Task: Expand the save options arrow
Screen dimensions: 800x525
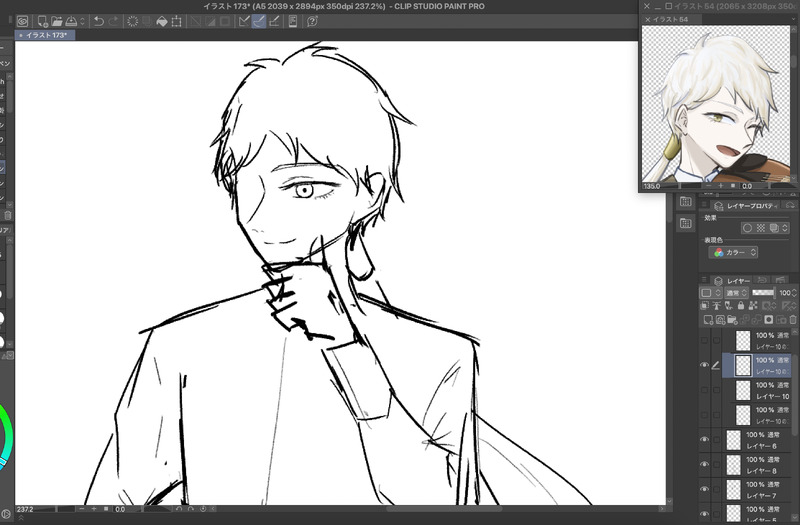Action: point(82,21)
